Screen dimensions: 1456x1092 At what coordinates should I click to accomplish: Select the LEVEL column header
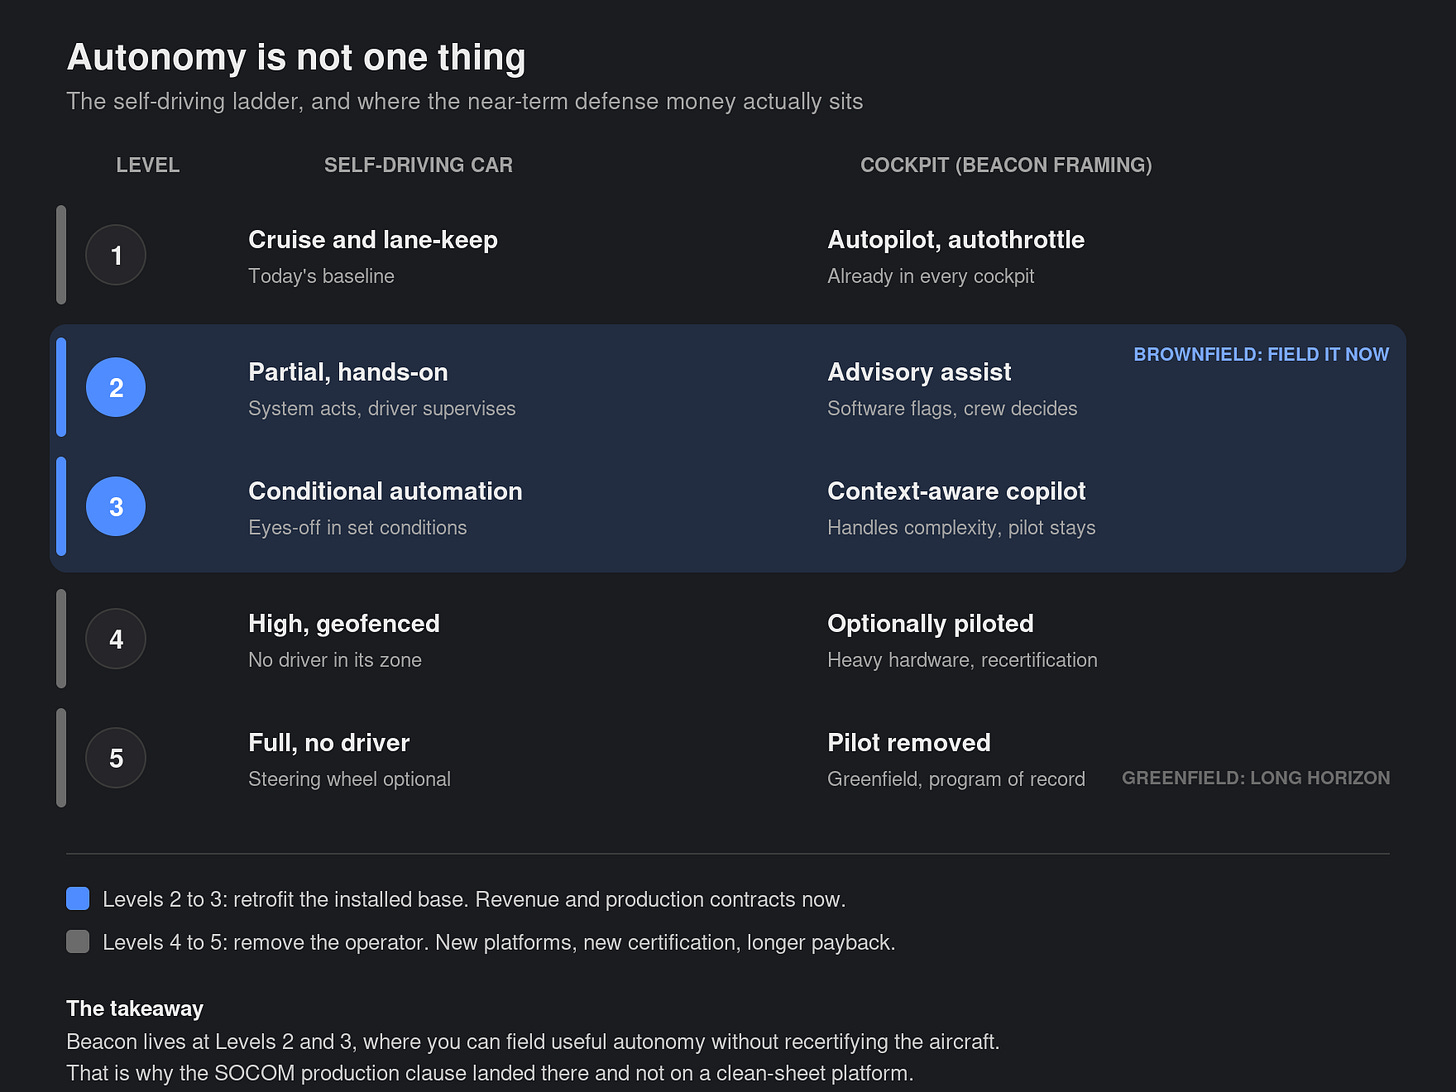148,165
